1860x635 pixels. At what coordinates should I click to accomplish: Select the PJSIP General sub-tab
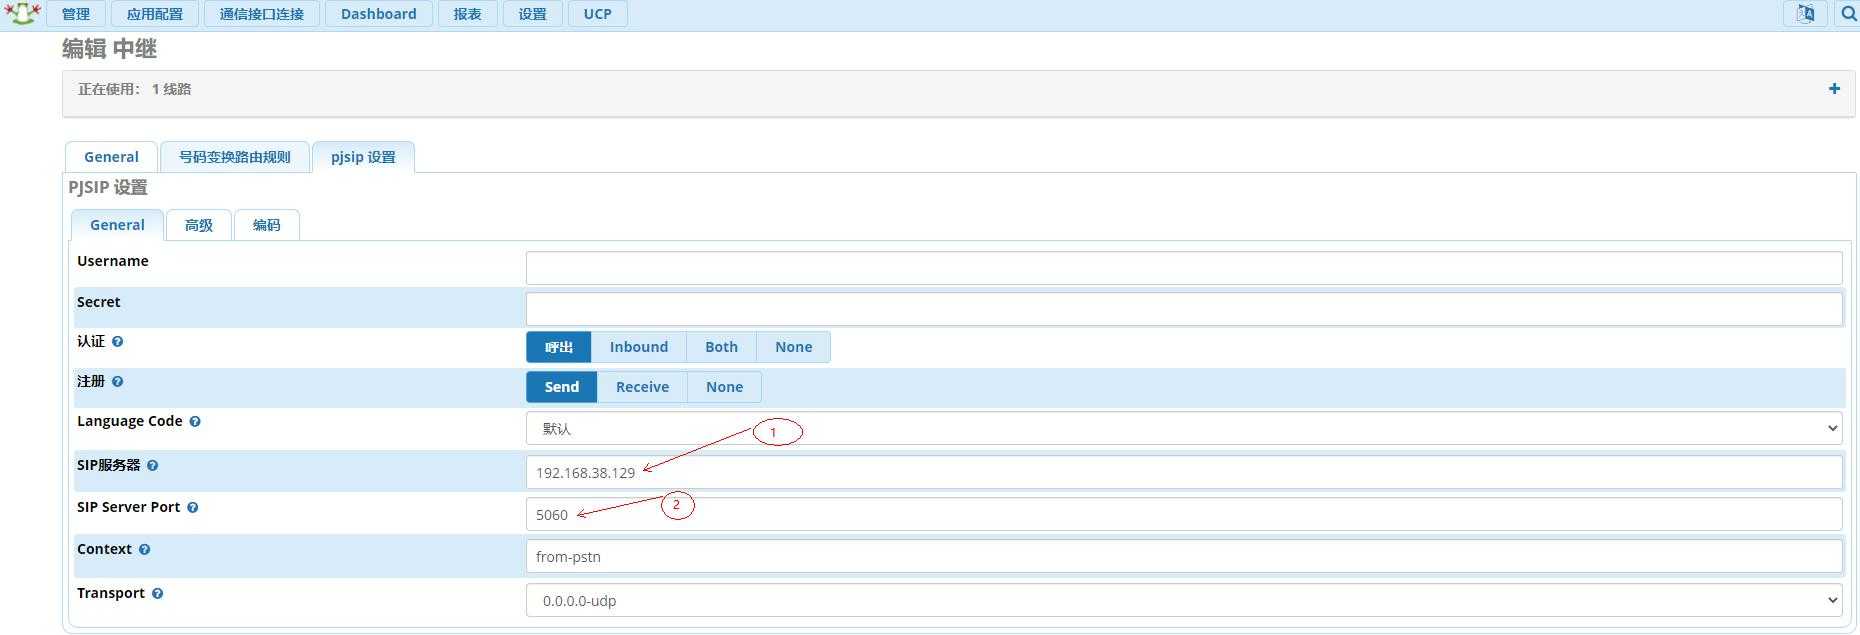pyautogui.click(x=117, y=225)
